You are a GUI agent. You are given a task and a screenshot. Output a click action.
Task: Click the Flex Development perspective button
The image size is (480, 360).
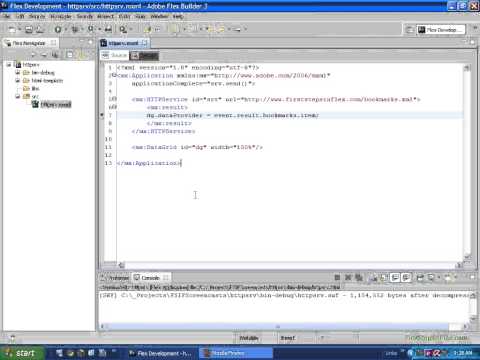point(441,30)
